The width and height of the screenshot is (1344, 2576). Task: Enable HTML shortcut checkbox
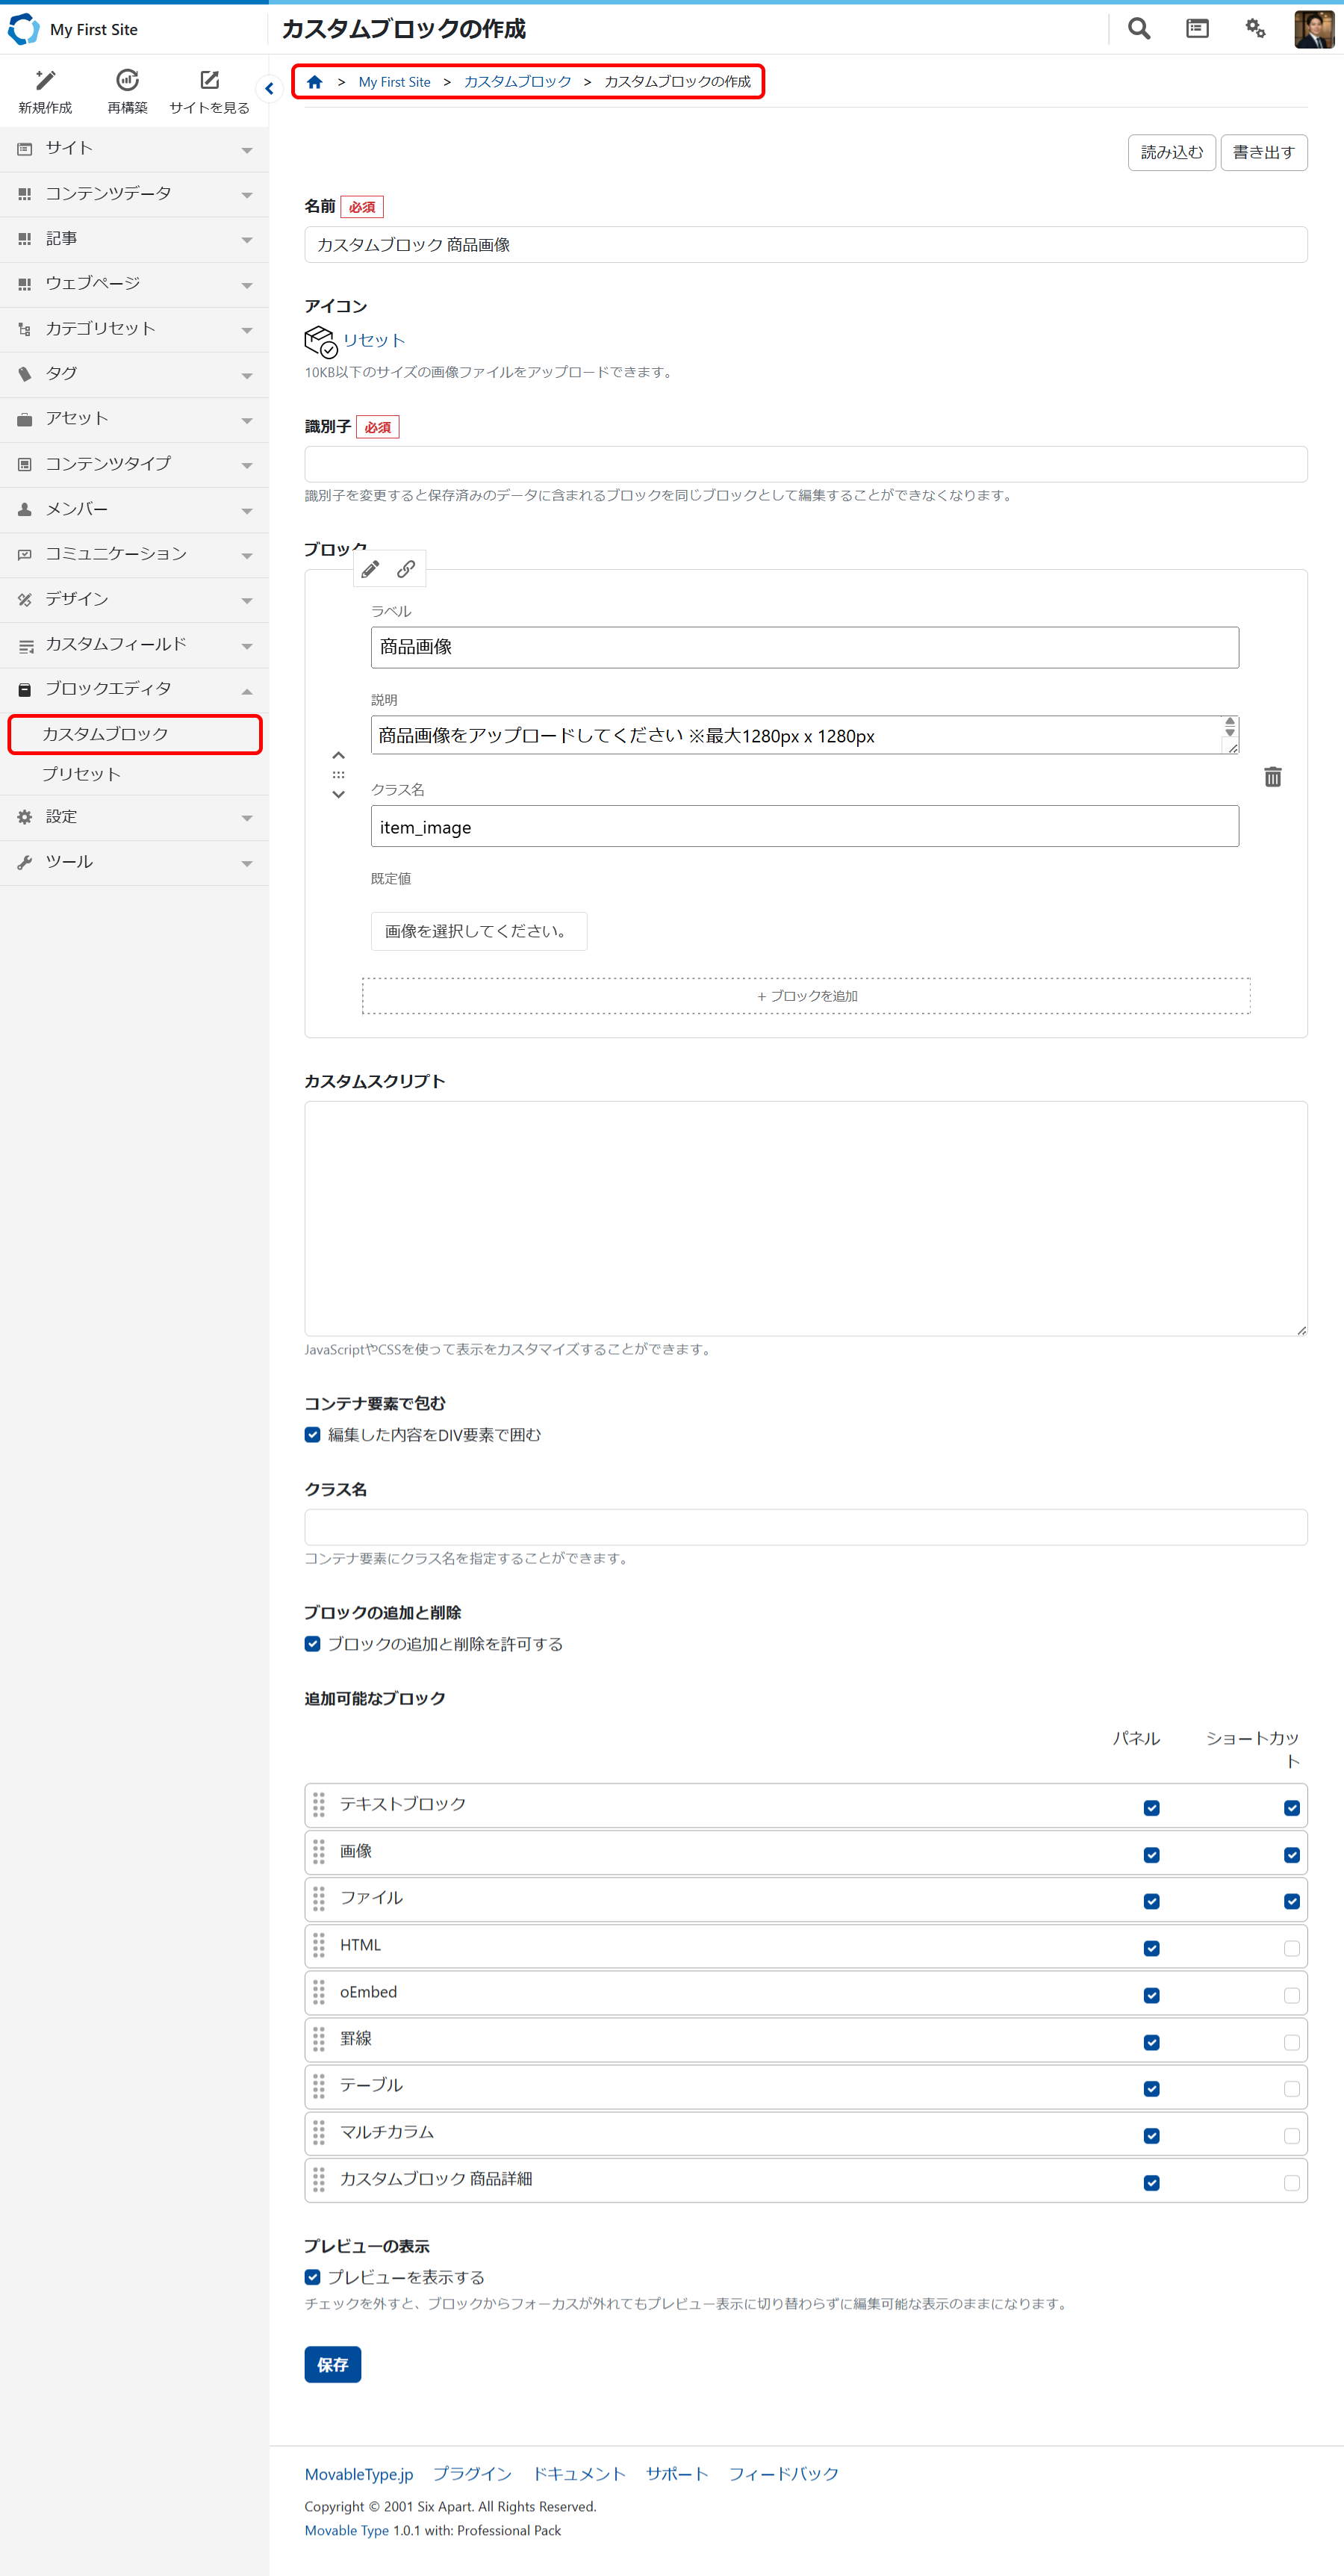pos(1291,1948)
